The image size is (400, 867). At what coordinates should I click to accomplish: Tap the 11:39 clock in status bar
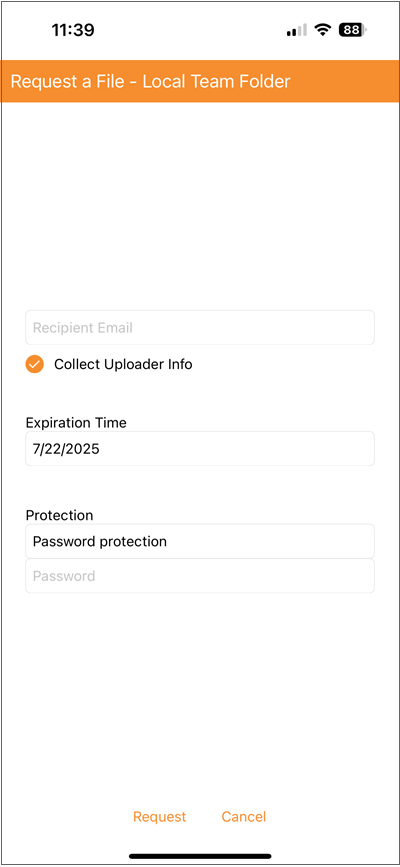(x=73, y=30)
